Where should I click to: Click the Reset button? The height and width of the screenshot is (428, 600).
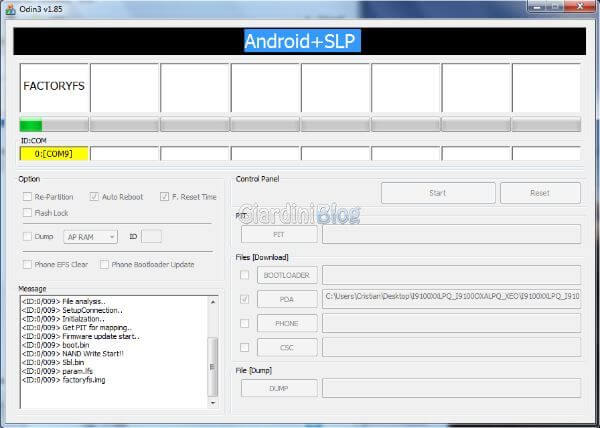tap(540, 193)
